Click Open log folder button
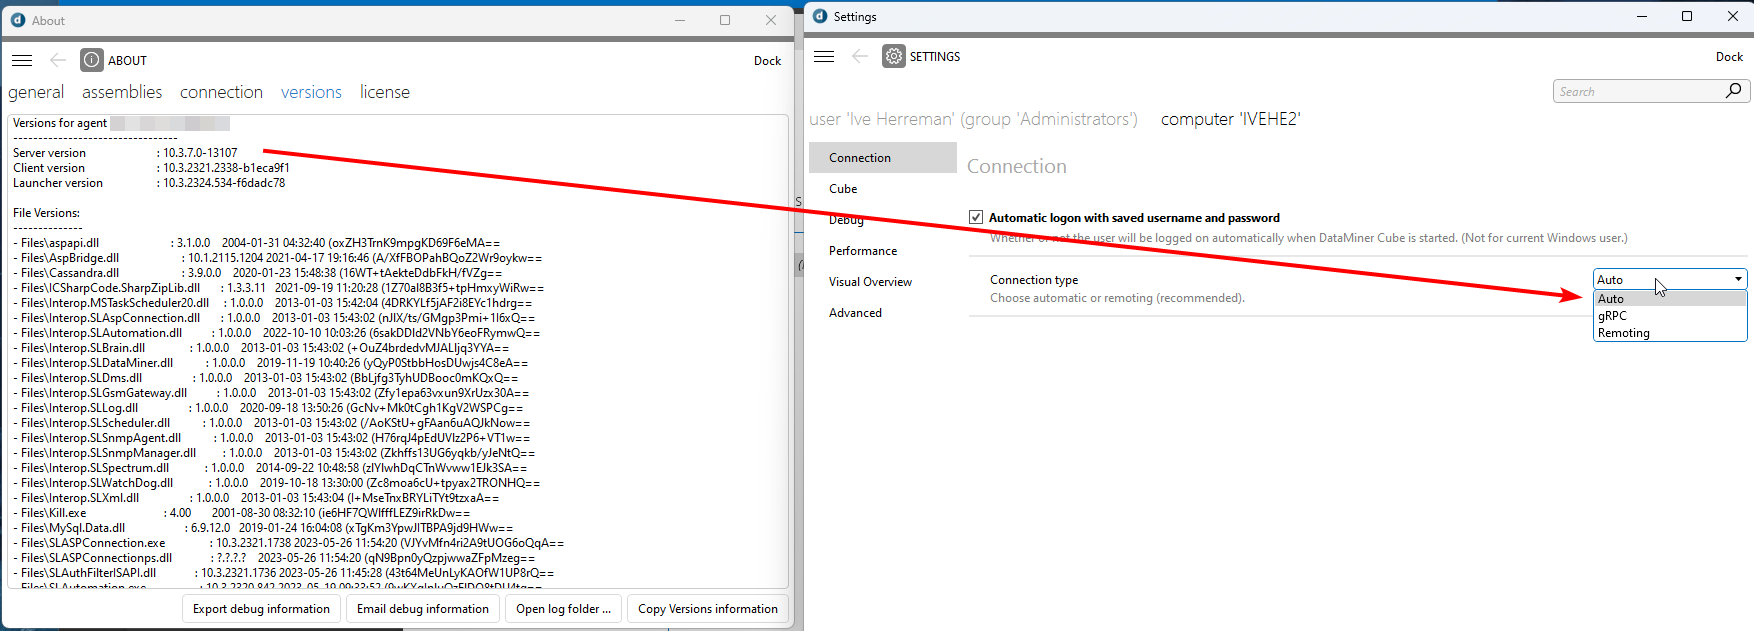 click(x=563, y=609)
